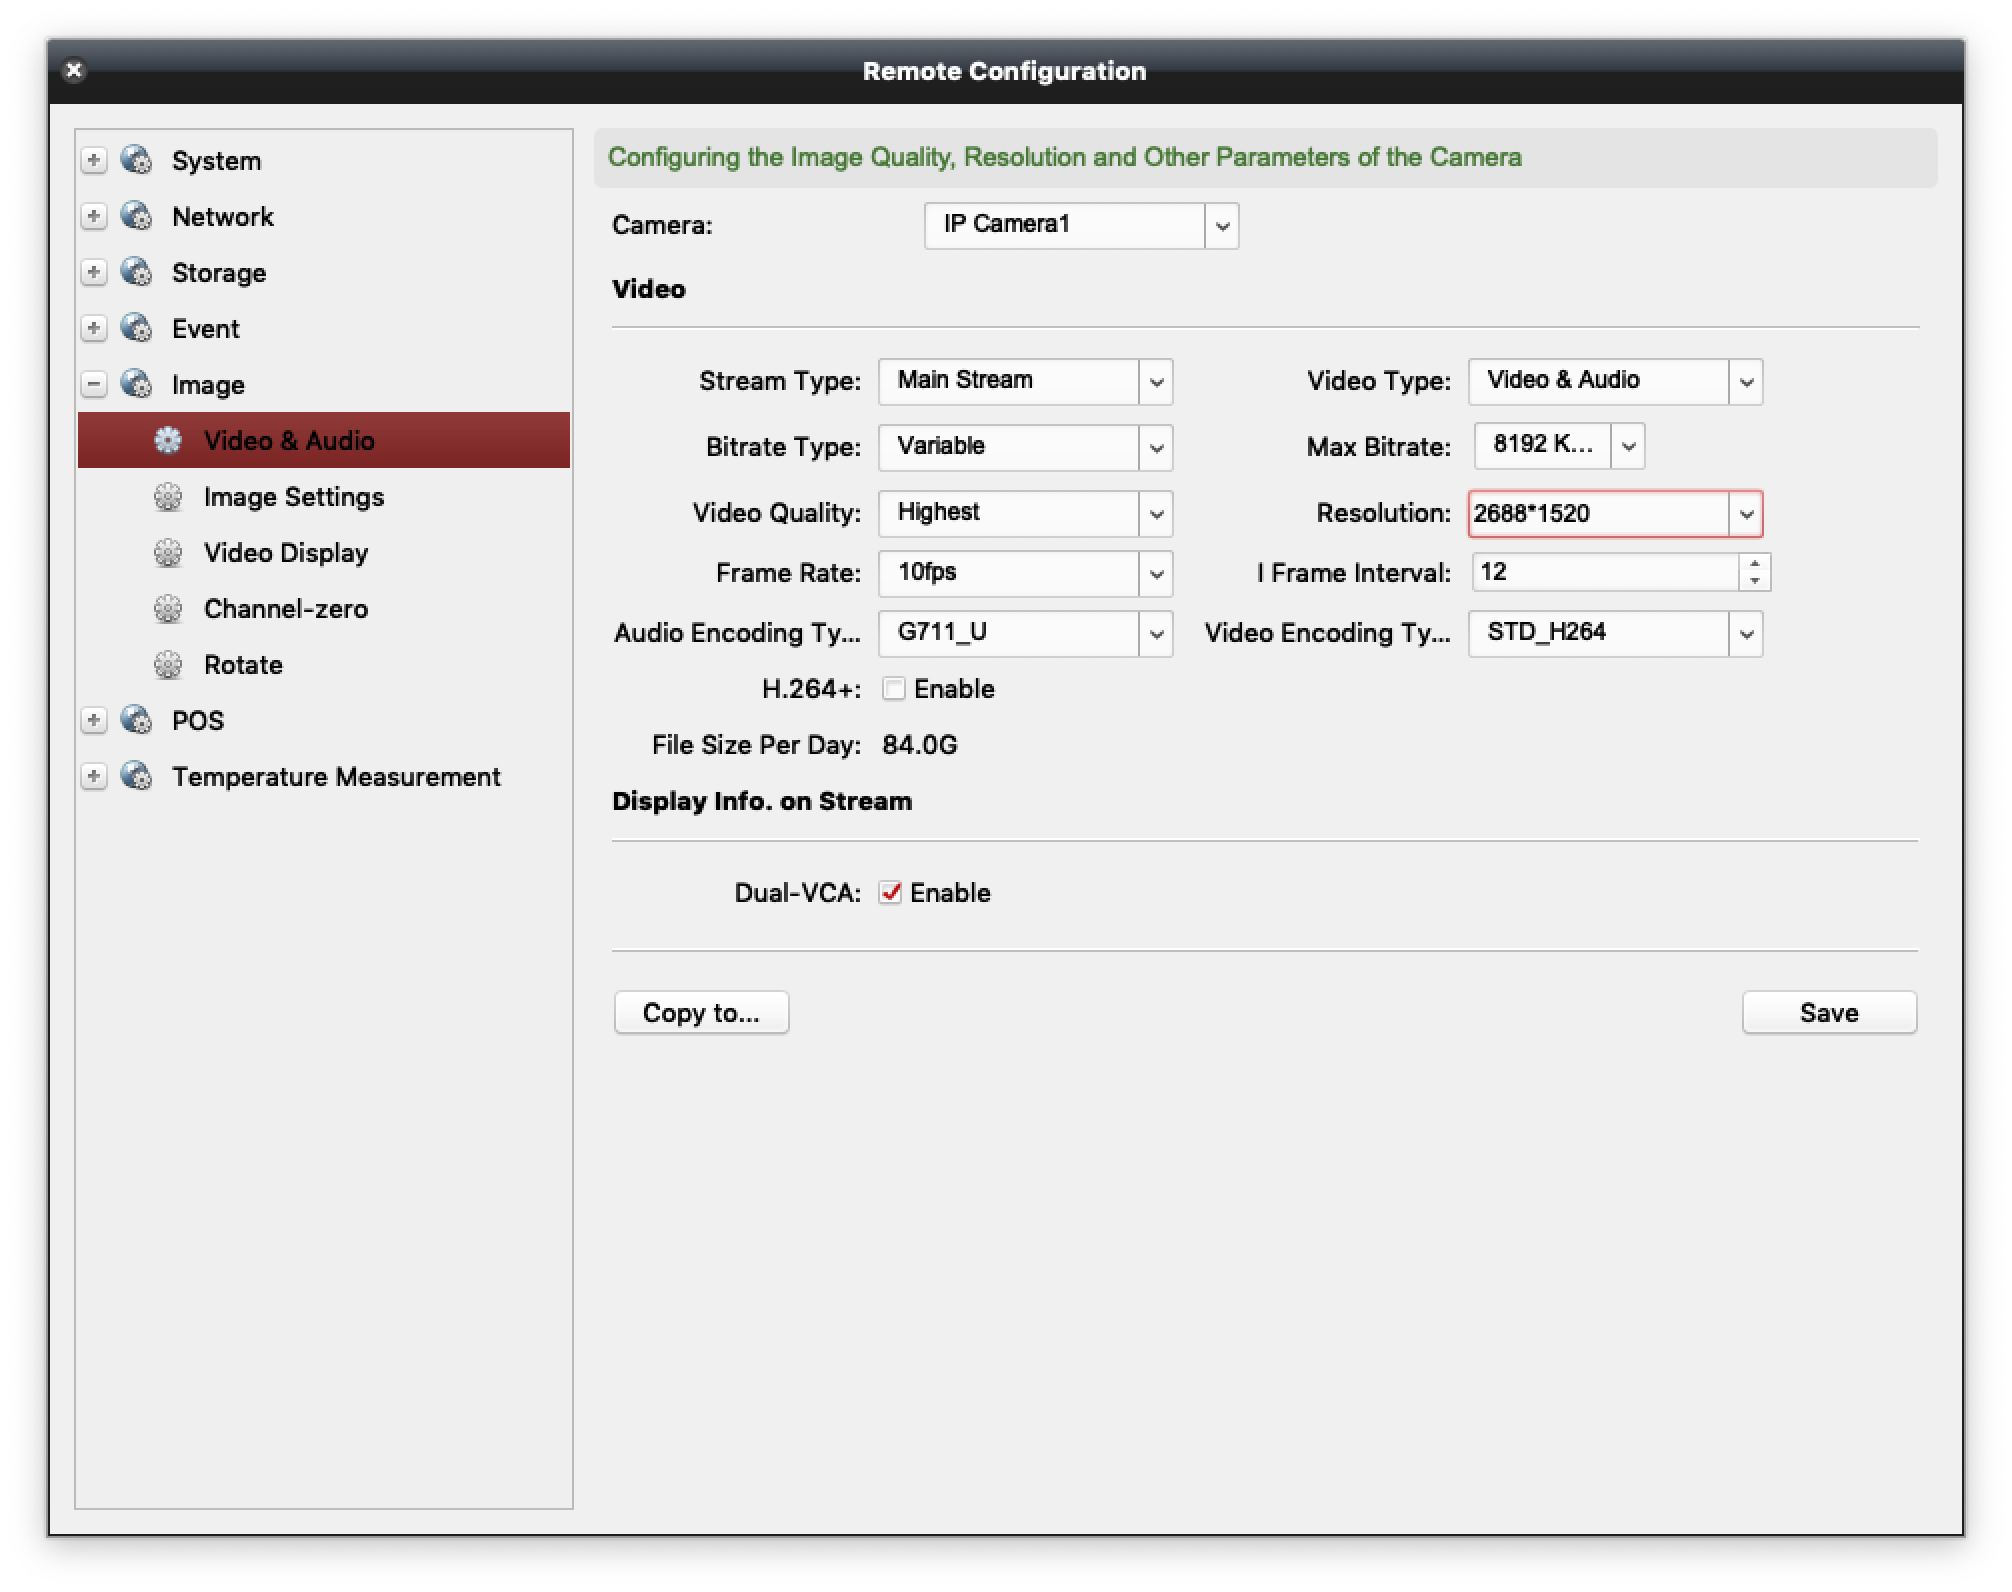This screenshot has height=1592, width=2012.
Task: Click the gear icon next to Channel-zero
Action: click(168, 609)
